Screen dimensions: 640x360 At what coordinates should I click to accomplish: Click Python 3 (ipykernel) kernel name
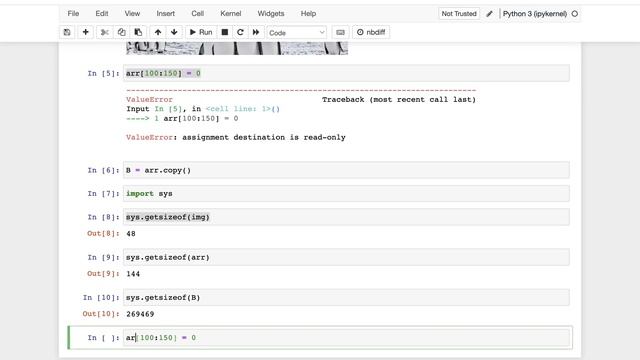pos(535,13)
